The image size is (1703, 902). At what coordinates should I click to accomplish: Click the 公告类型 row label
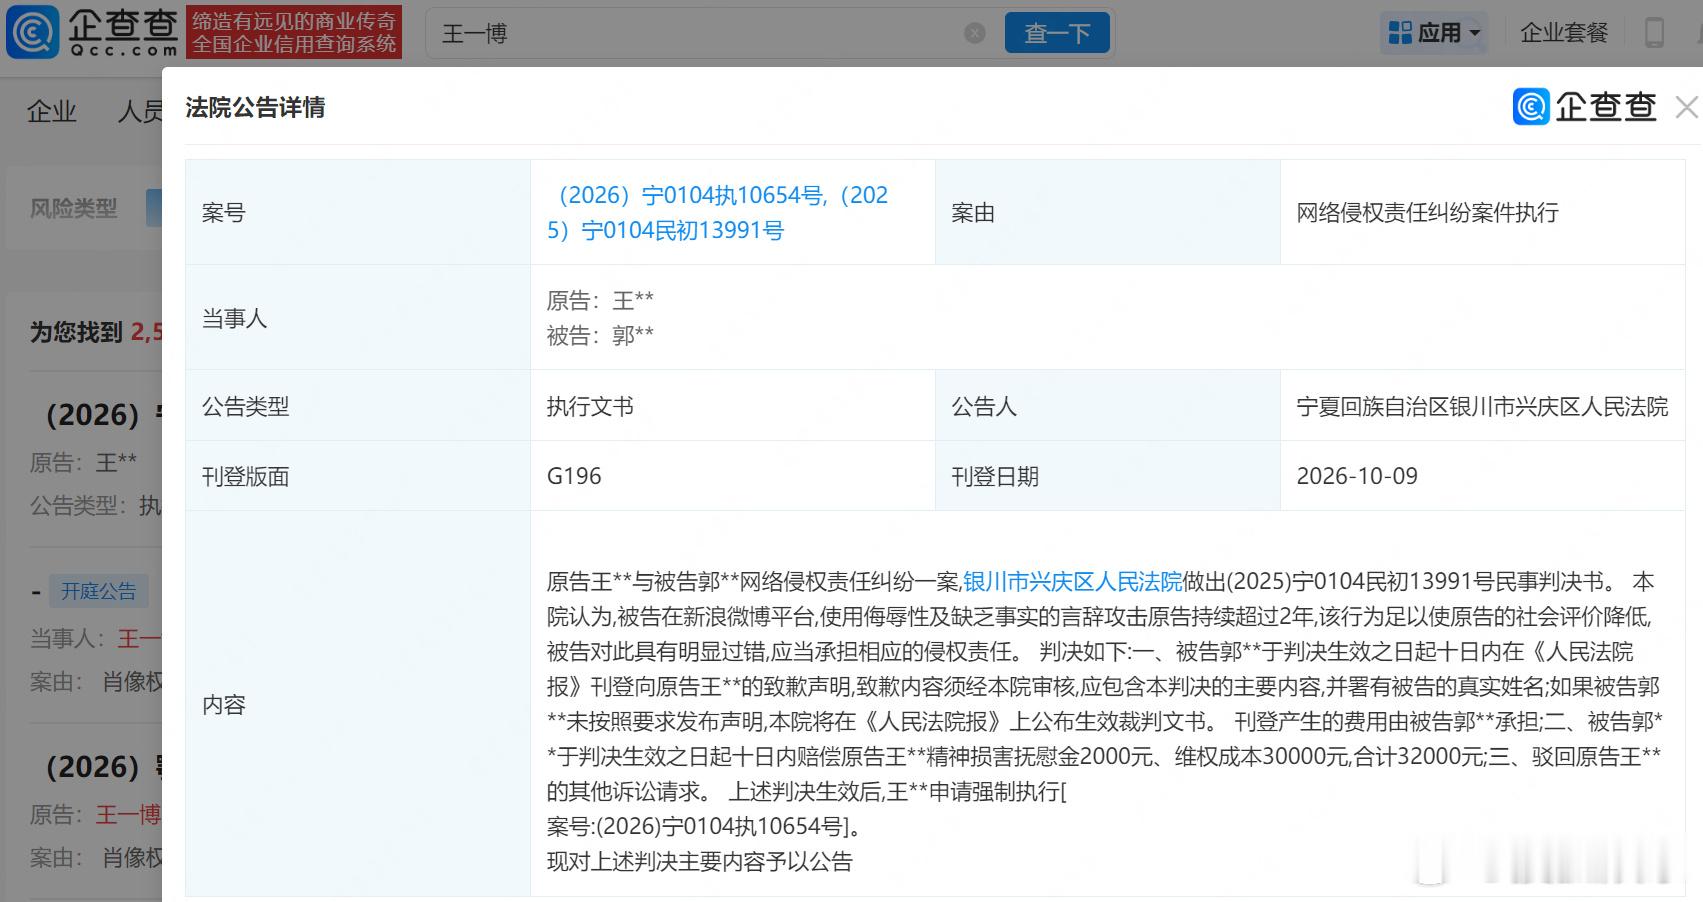245,406
